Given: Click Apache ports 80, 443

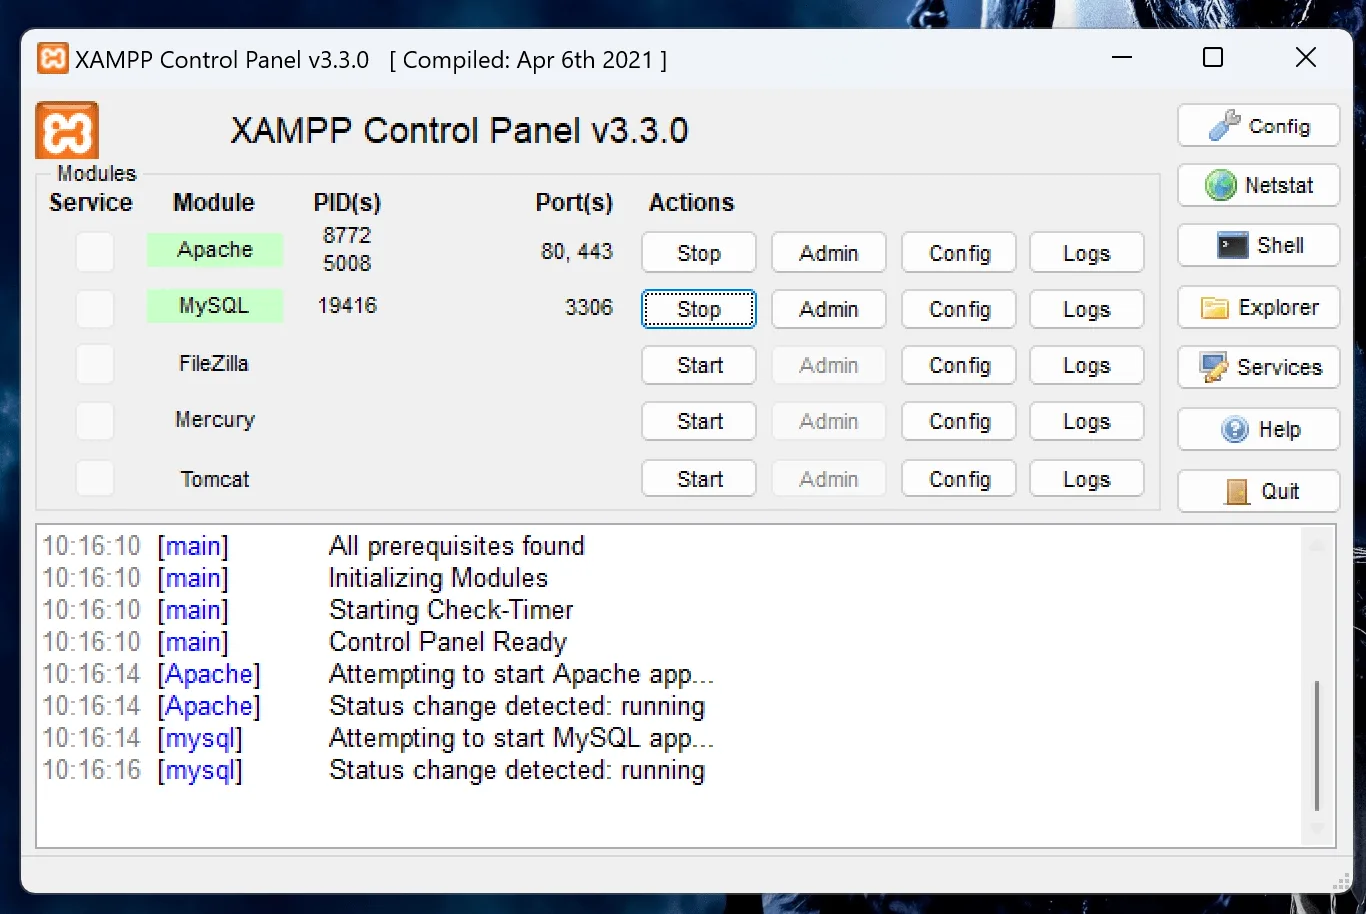Looking at the screenshot, I should pyautogui.click(x=577, y=251).
